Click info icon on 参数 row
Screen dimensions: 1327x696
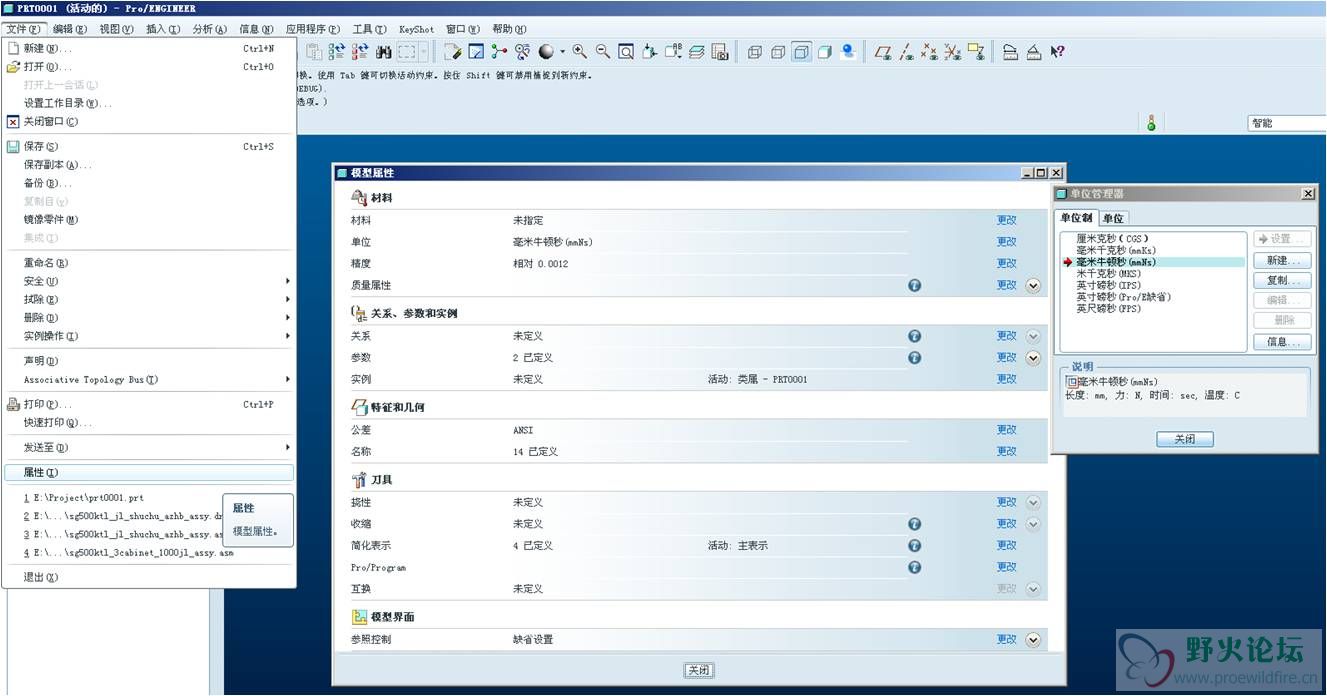[914, 357]
